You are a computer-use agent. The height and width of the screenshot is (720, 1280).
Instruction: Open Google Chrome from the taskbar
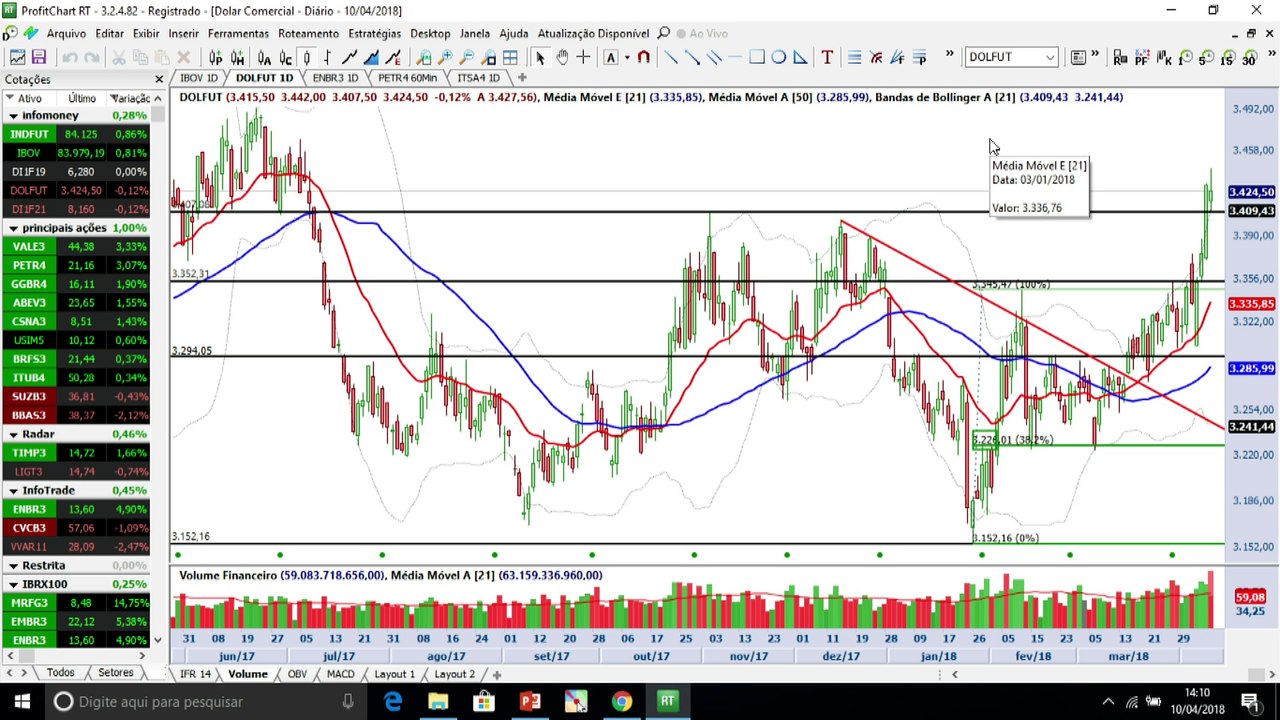(622, 702)
